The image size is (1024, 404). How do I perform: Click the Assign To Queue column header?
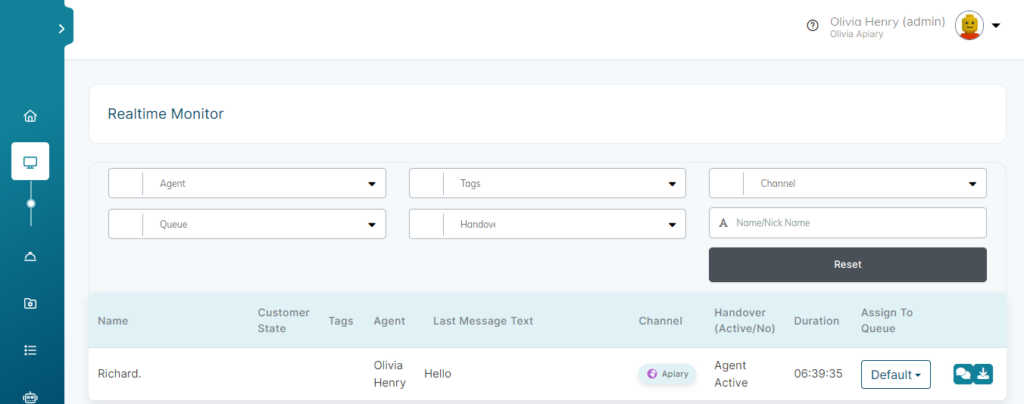tap(887, 320)
